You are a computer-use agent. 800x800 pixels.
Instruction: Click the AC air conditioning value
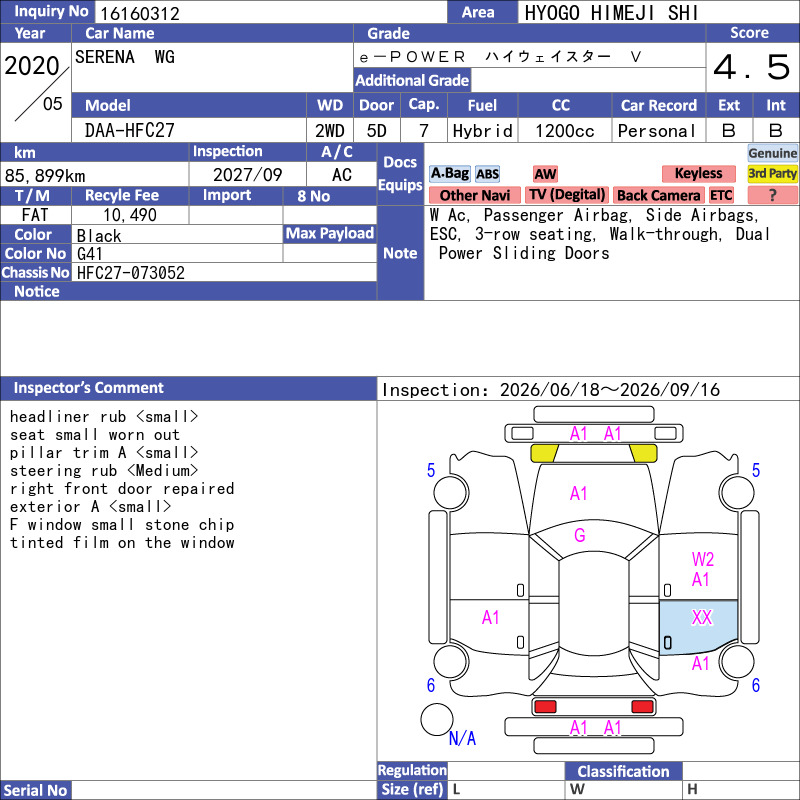(x=341, y=175)
